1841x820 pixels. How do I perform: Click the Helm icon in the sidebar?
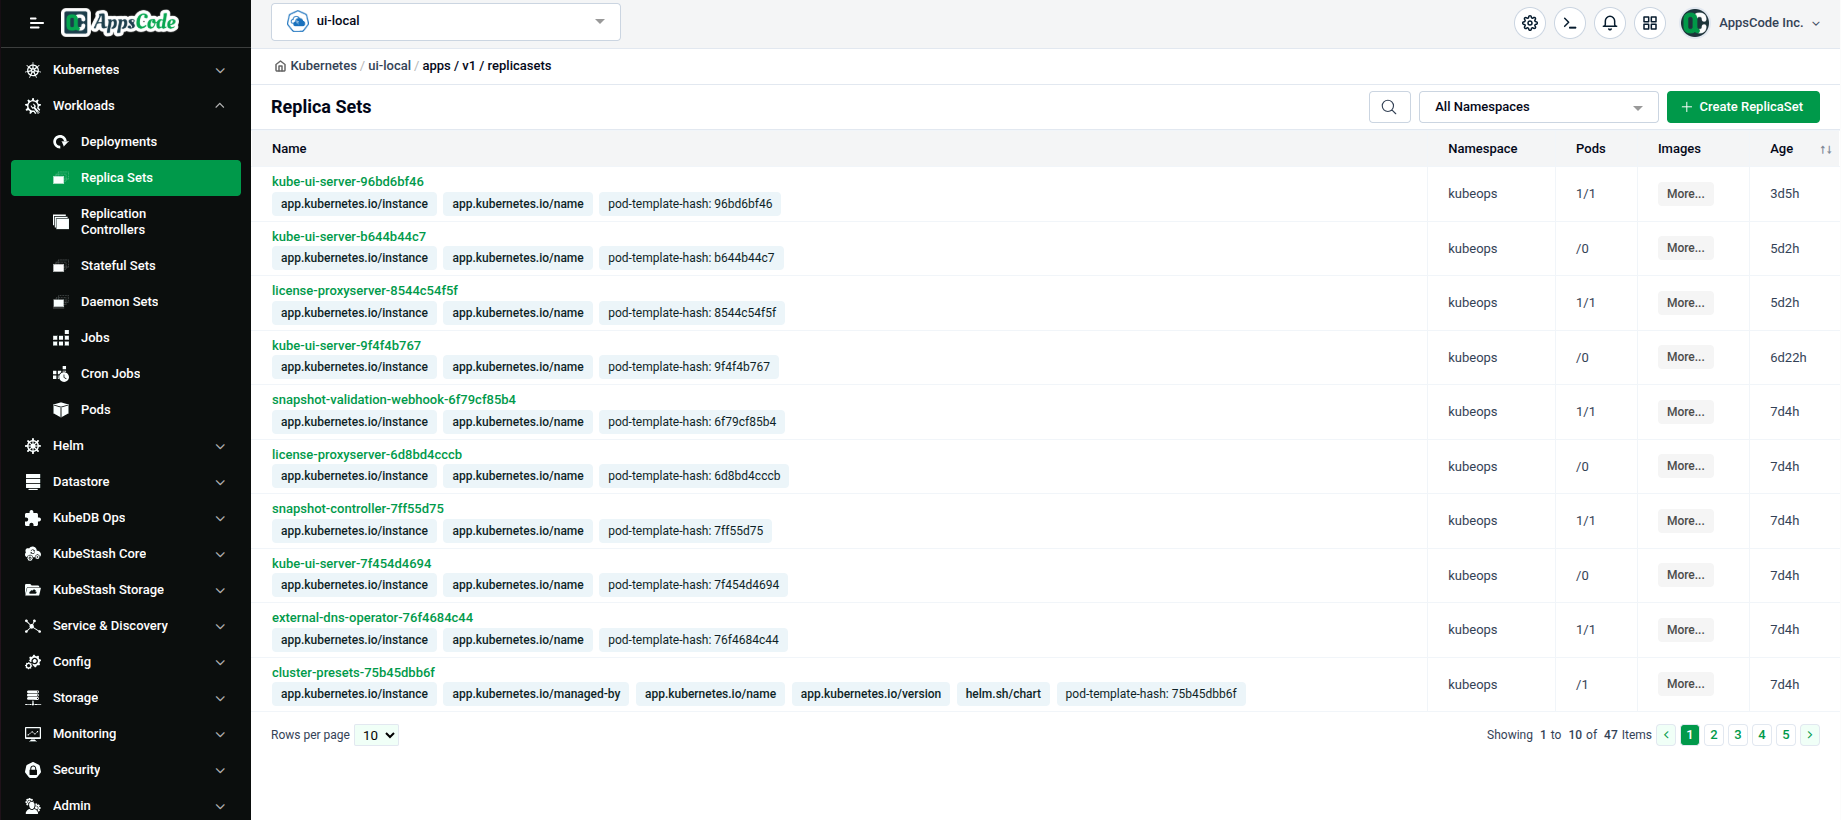pos(33,446)
